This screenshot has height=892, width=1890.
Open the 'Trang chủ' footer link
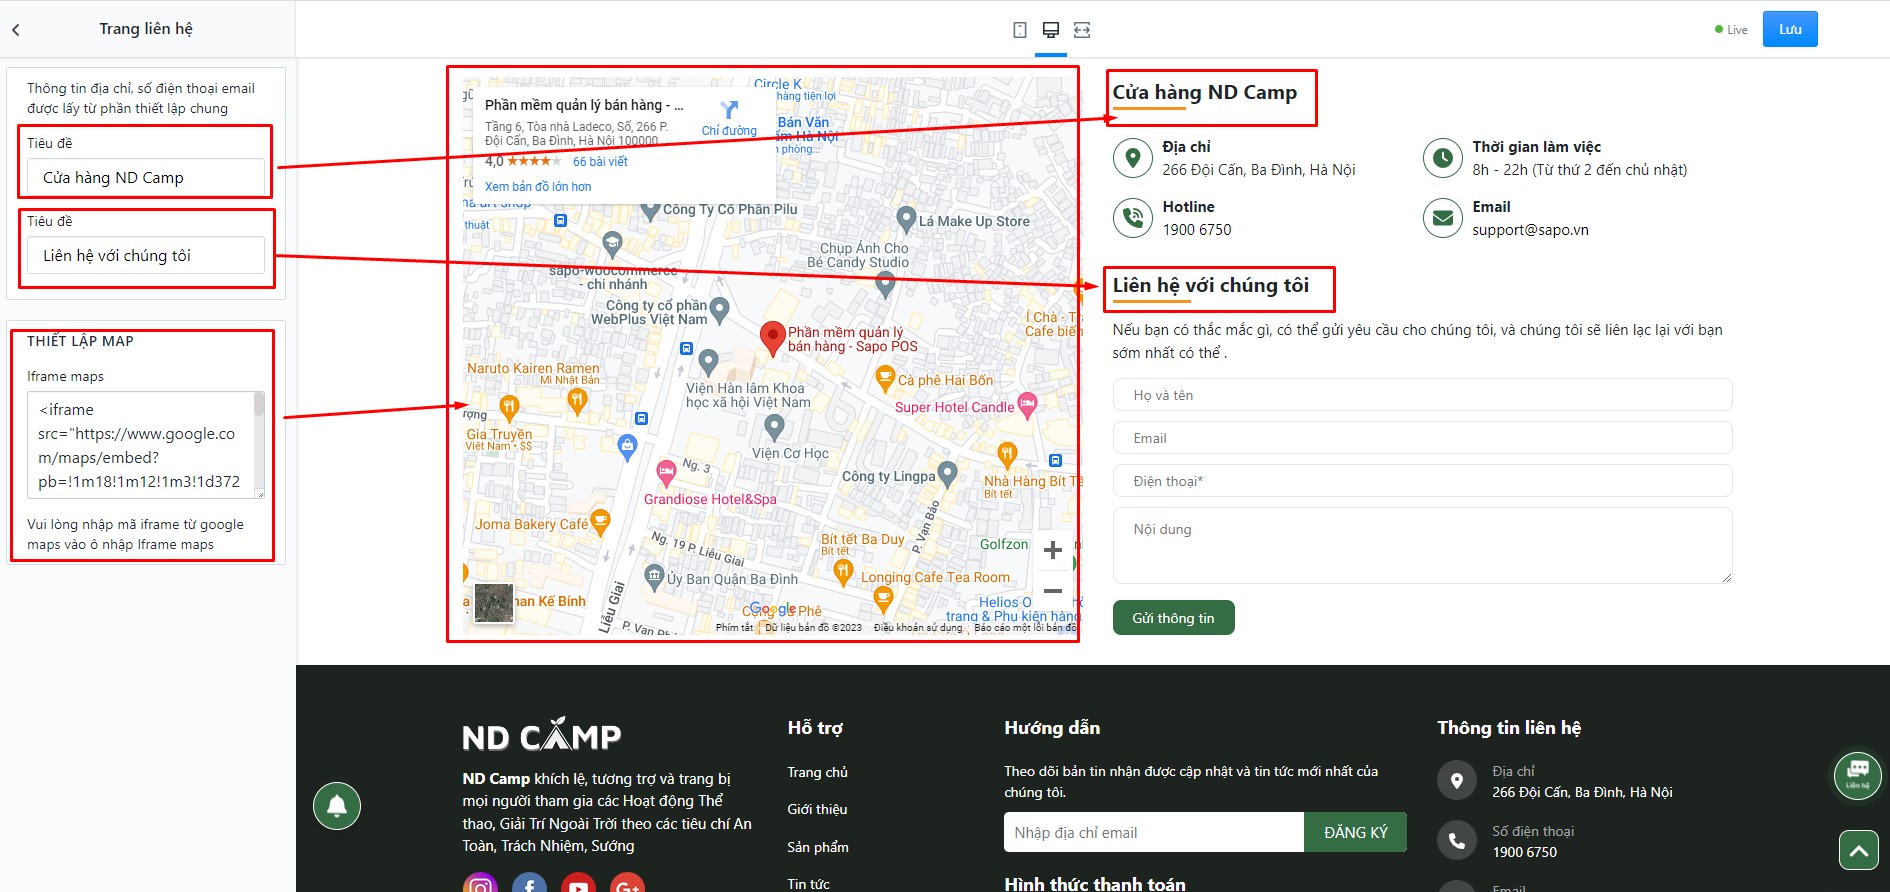(817, 772)
